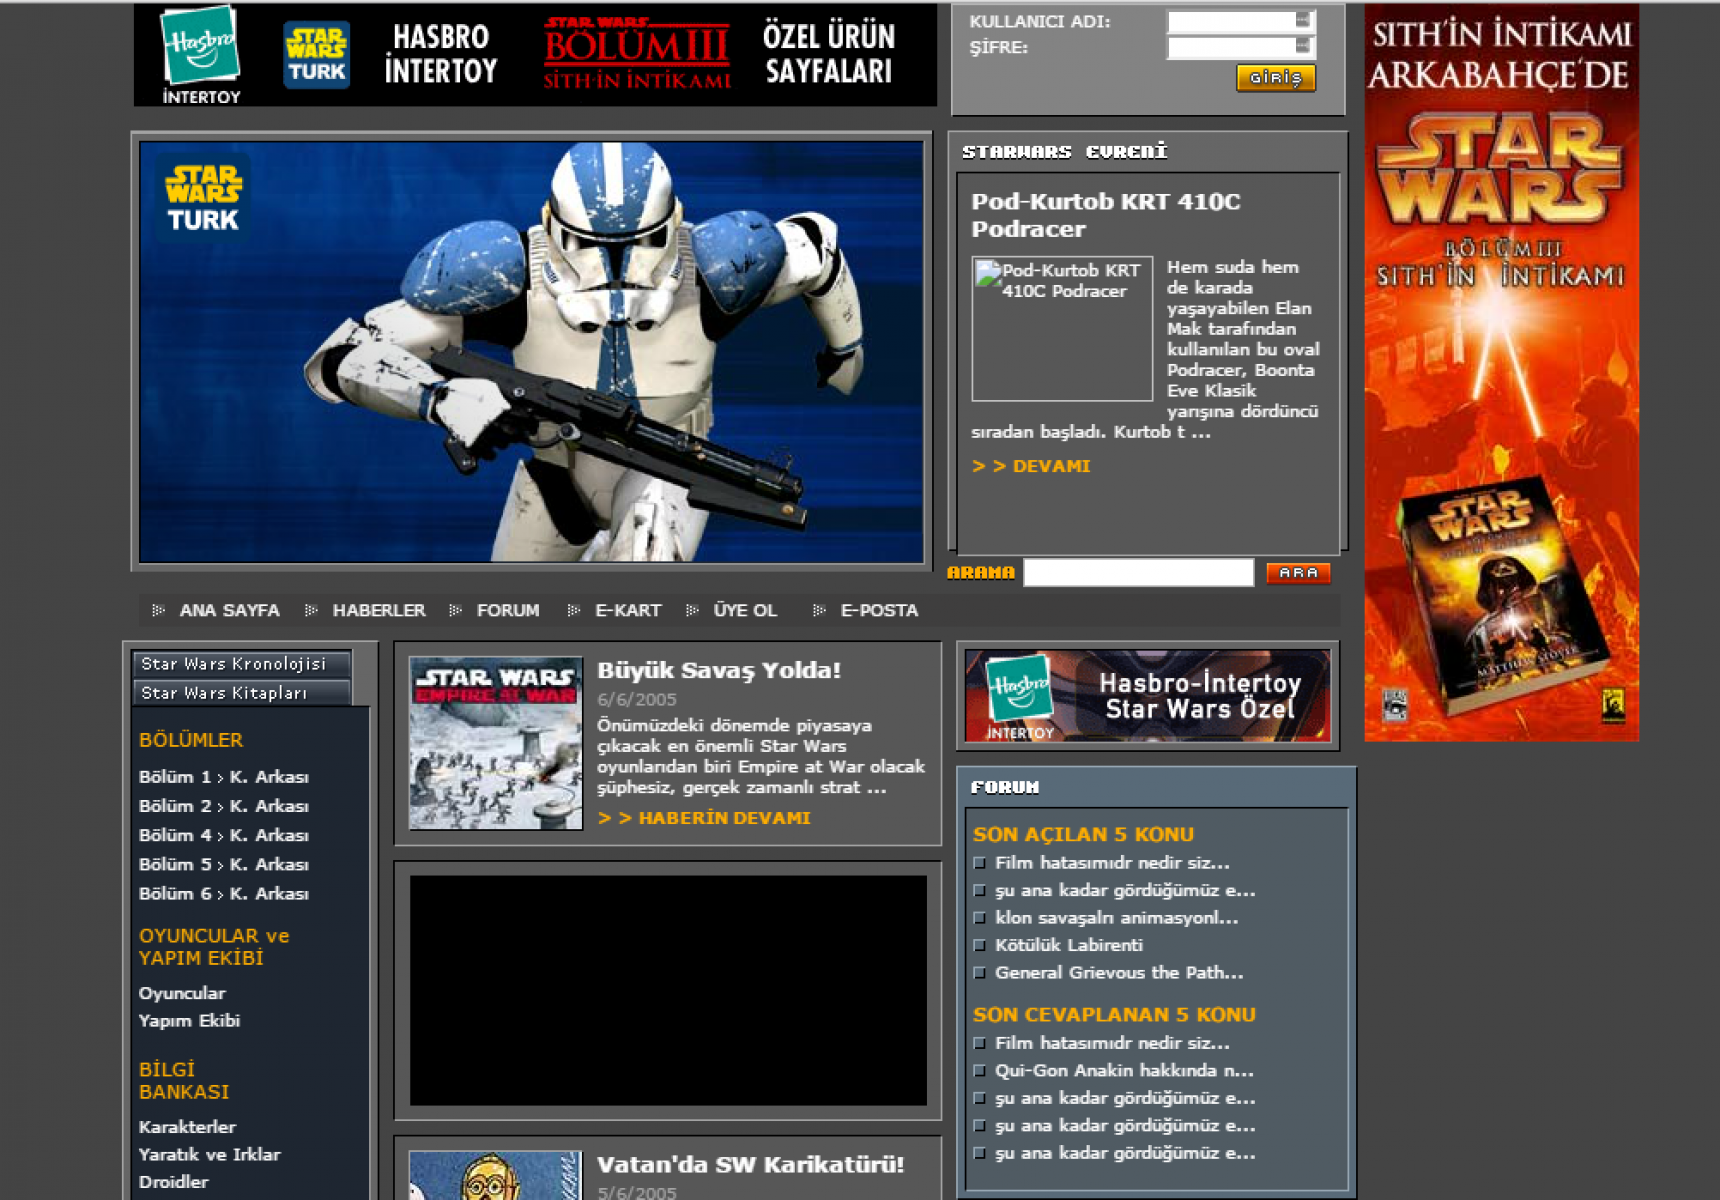1720x1200 pixels.
Task: Click the Empire at War news thumbnail
Action: point(496,743)
